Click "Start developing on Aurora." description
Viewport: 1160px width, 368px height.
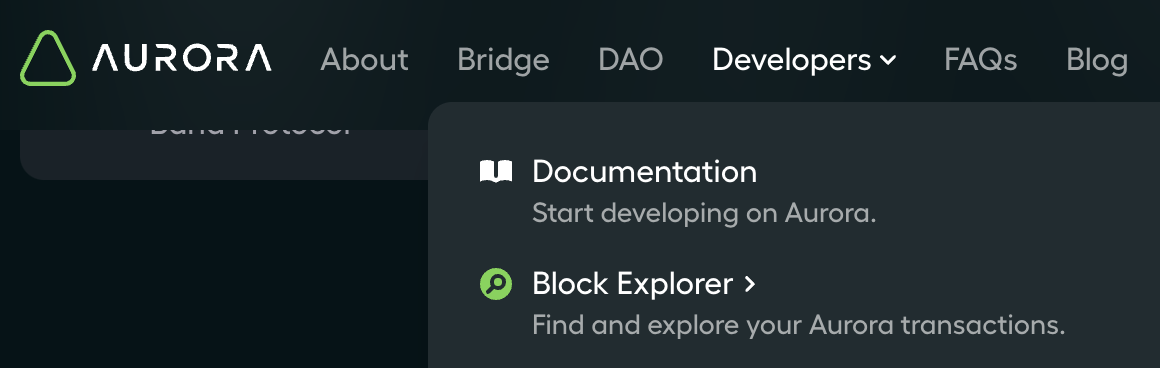click(x=704, y=214)
